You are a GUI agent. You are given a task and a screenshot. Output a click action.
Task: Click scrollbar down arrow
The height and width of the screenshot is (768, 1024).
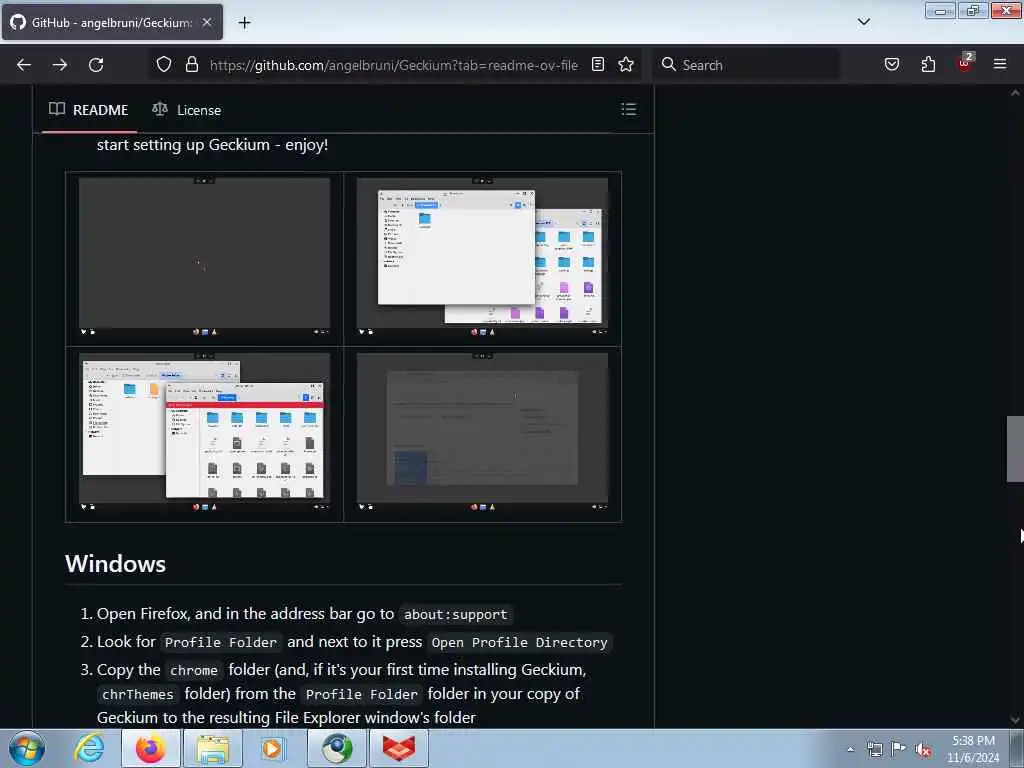[1015, 720]
